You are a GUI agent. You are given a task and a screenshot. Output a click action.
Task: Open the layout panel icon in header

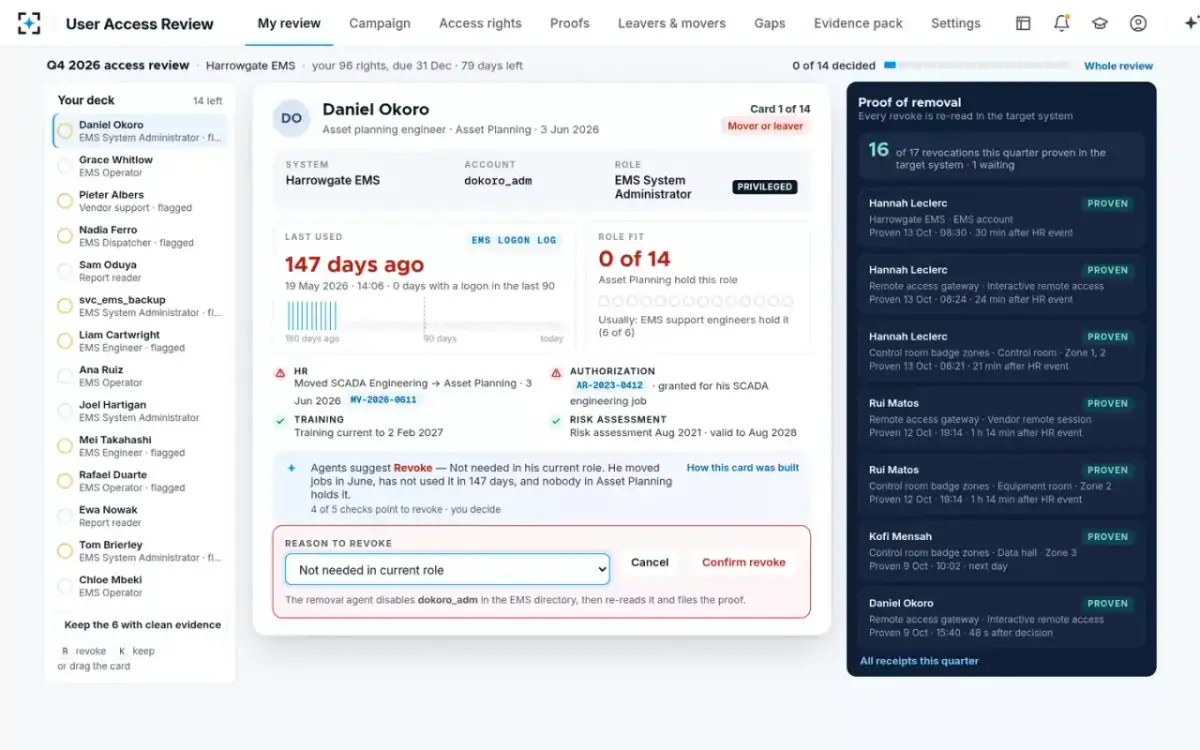point(1023,23)
